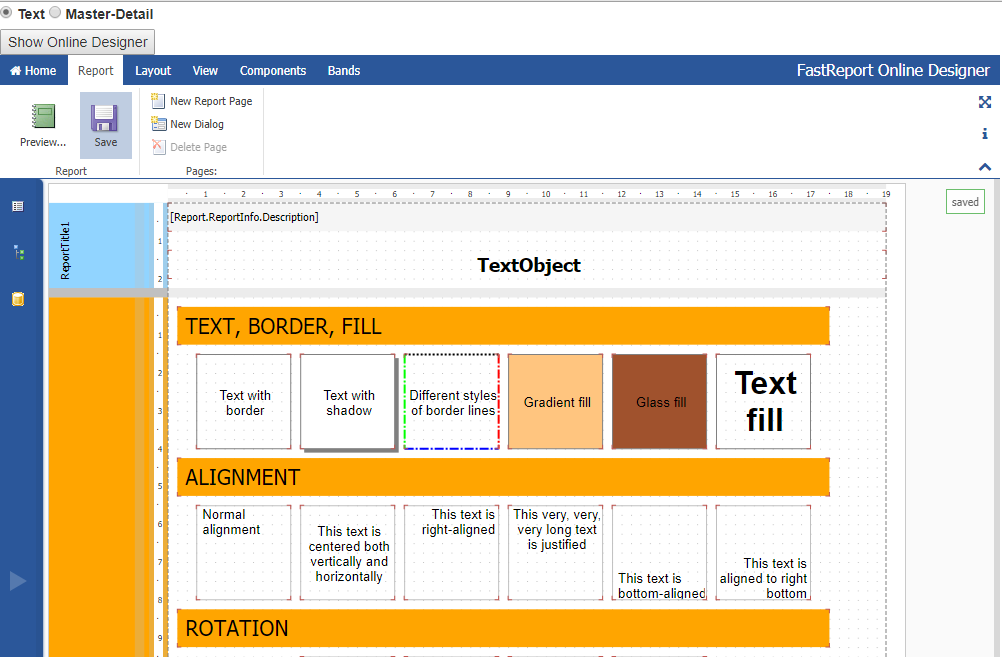This screenshot has width=1002, height=657.
Task: Open the properties panel icon in the sidebar
Action: pyautogui.click(x=18, y=206)
